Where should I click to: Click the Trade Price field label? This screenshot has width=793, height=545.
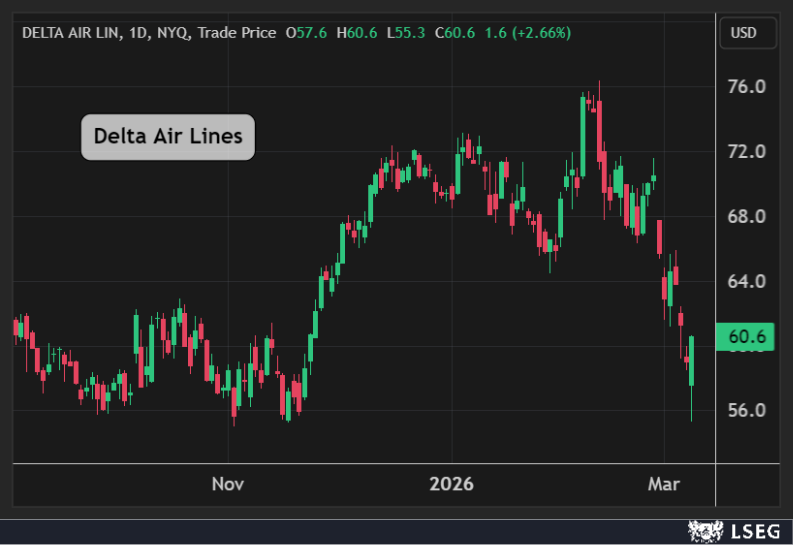click(236, 33)
